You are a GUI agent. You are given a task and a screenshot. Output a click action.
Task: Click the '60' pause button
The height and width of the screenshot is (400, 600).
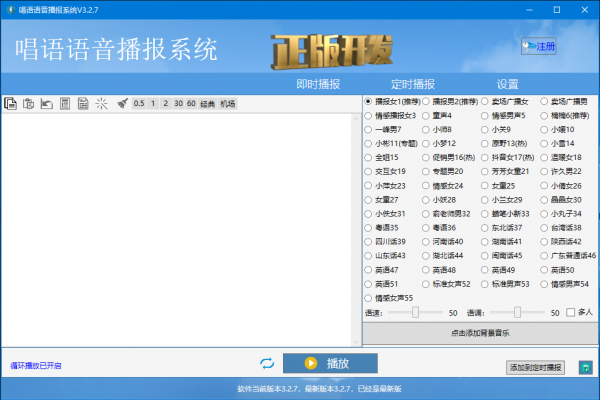click(x=191, y=104)
